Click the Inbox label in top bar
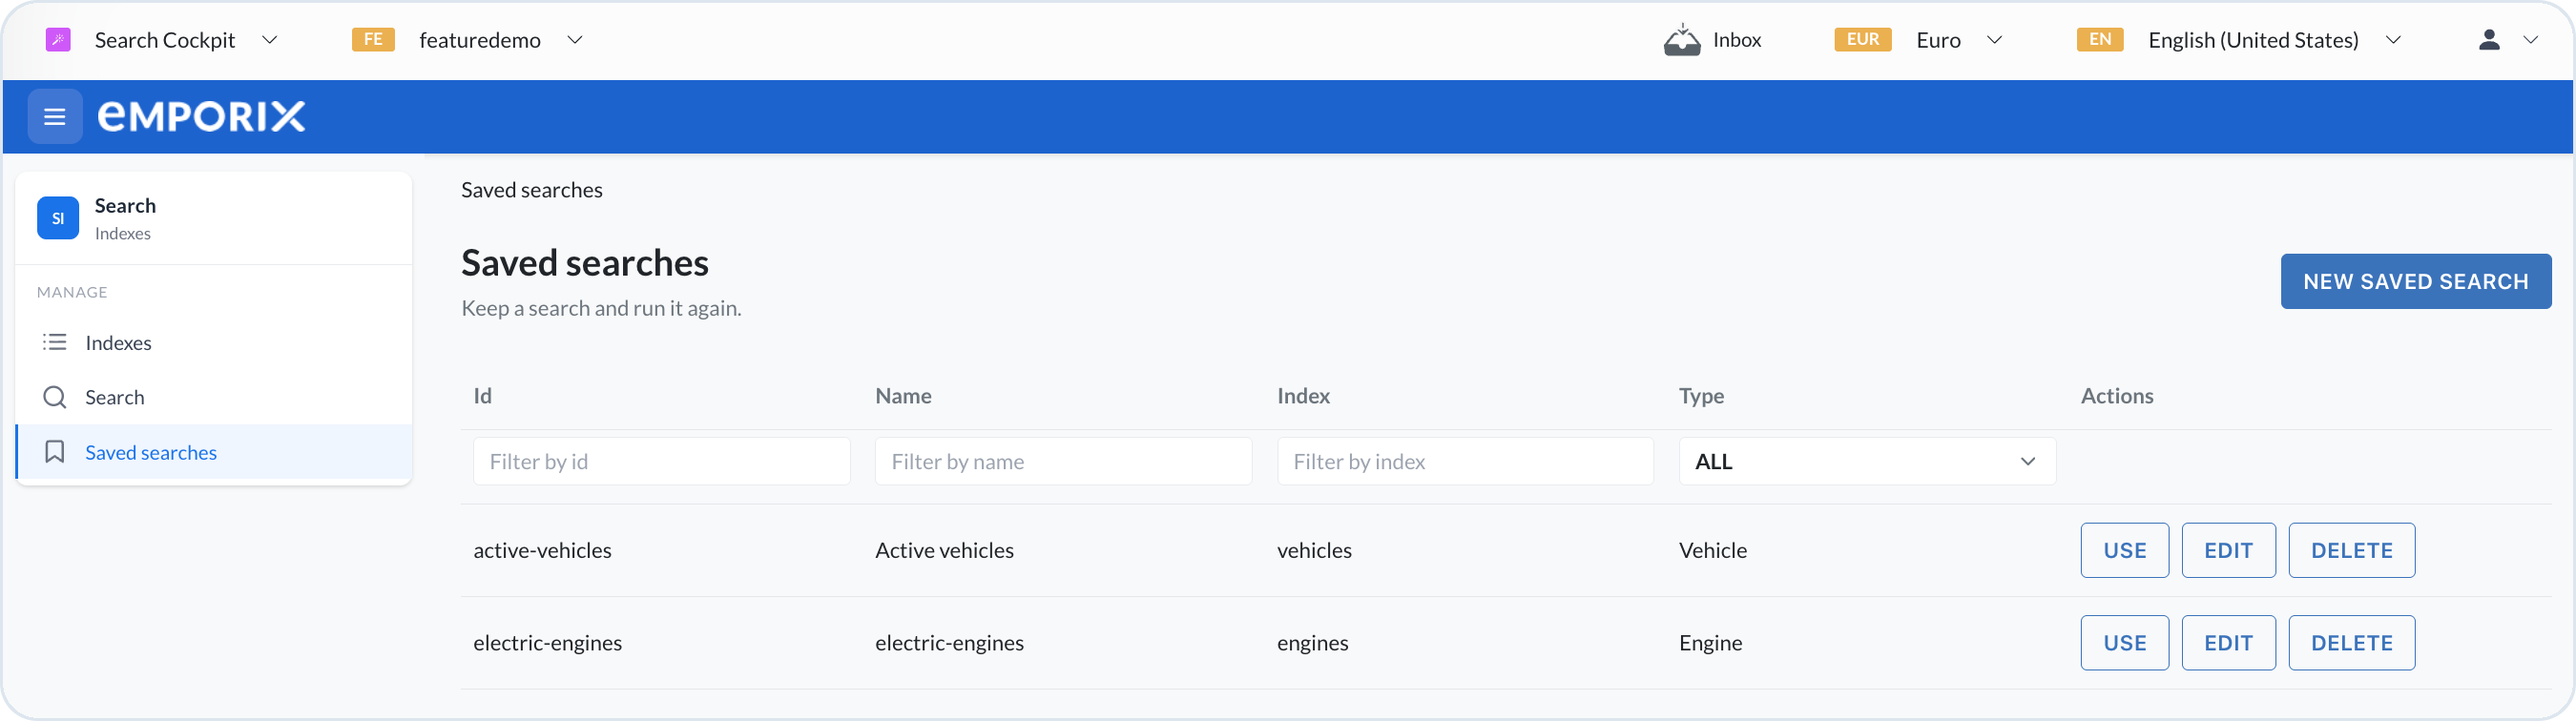Screen dimensions: 2576x721 point(1737,40)
